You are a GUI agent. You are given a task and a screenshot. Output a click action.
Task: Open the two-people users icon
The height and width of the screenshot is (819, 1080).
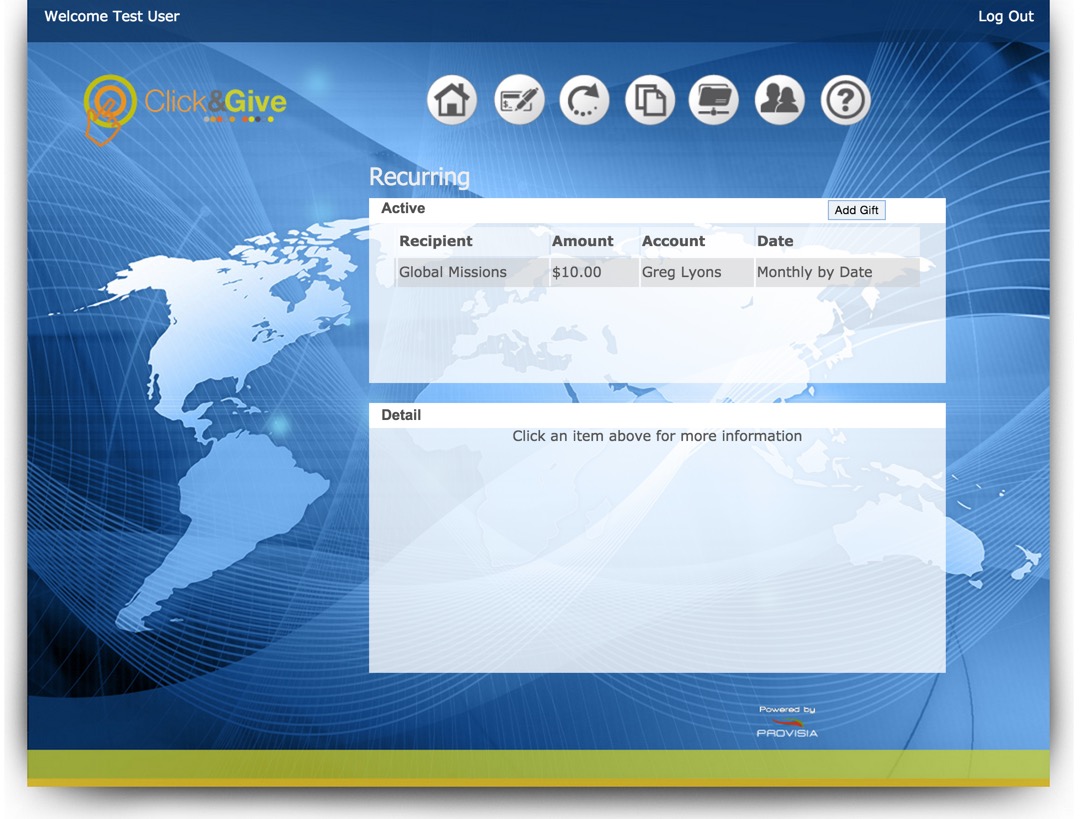pyautogui.click(x=780, y=100)
